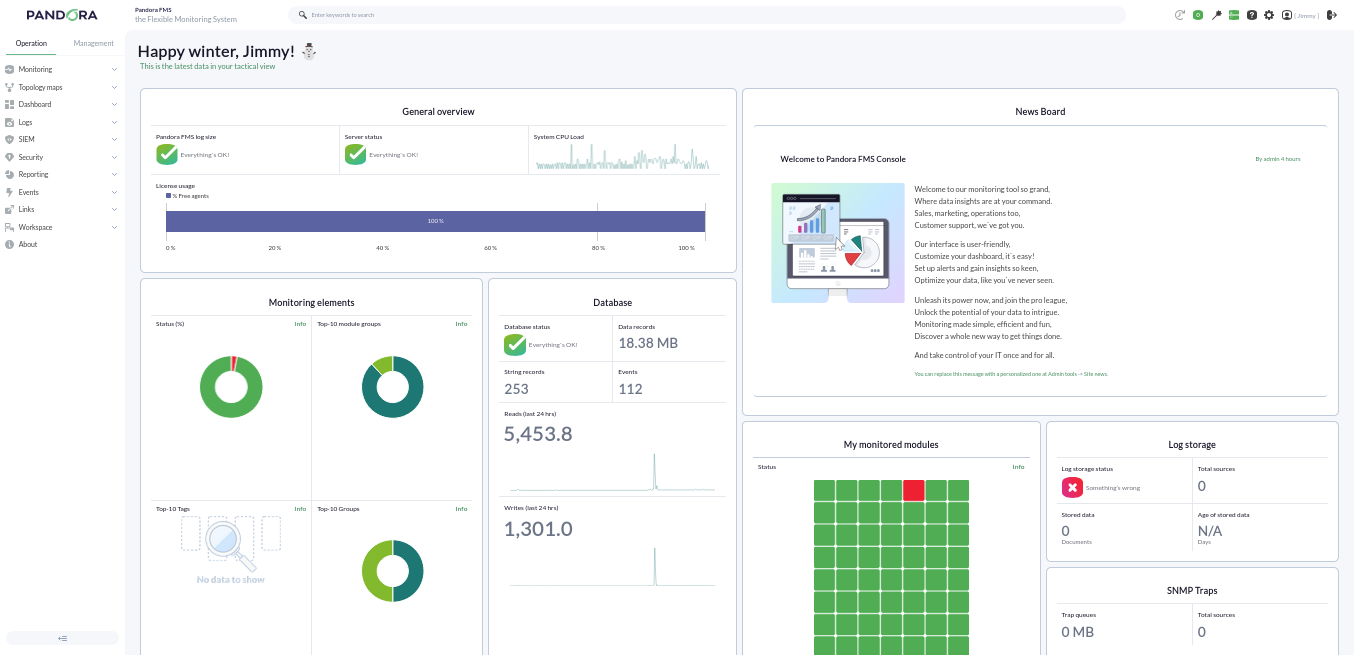Switch to the Operation tab
This screenshot has height=655, width=1354.
[31, 43]
